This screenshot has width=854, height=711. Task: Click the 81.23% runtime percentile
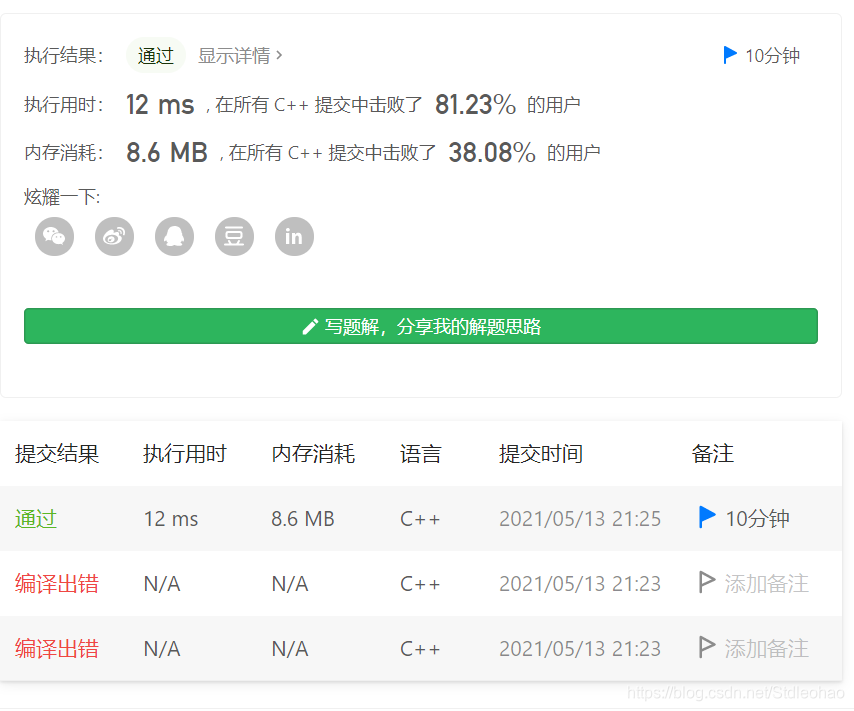(x=475, y=104)
